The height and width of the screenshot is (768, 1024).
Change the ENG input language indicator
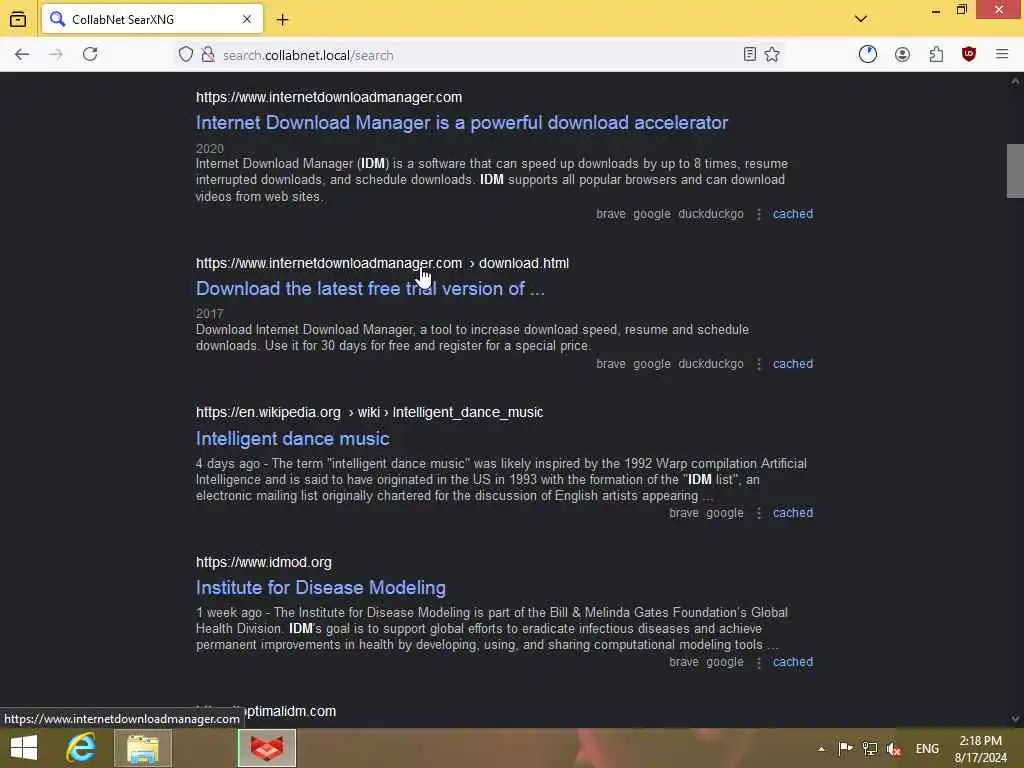tap(927, 749)
